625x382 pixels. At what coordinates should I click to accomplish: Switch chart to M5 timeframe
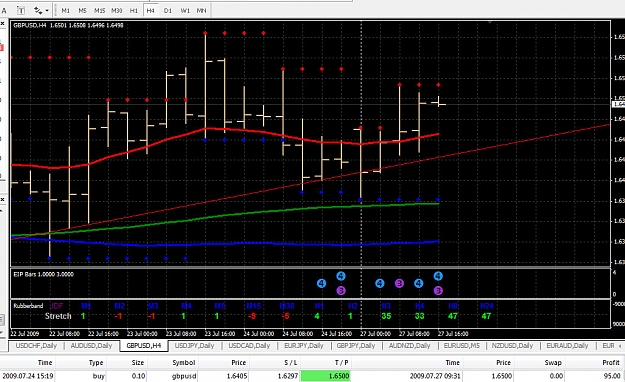pyautogui.click(x=83, y=11)
